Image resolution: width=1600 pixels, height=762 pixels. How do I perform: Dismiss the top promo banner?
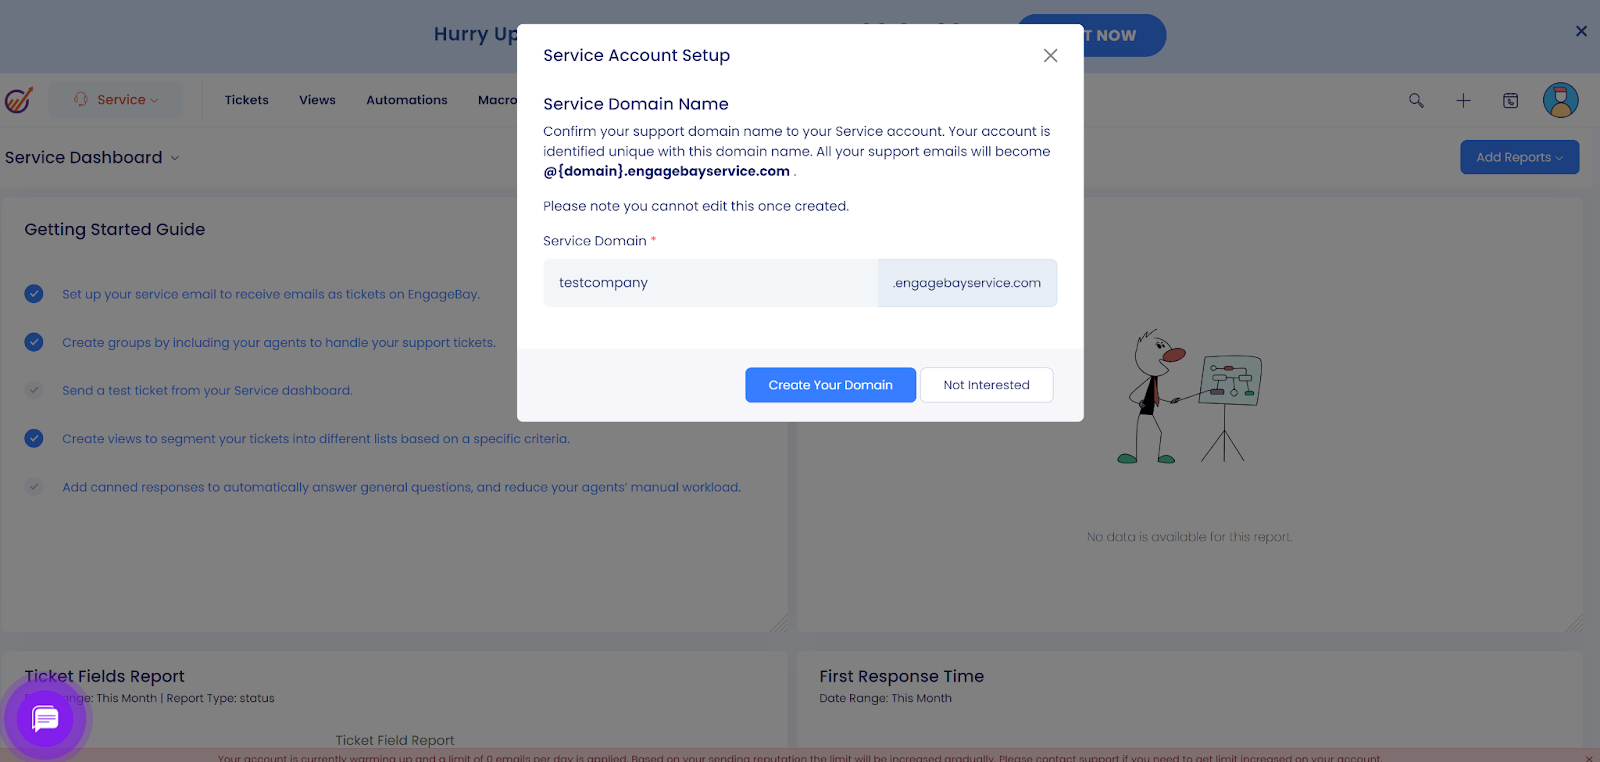tap(1581, 31)
